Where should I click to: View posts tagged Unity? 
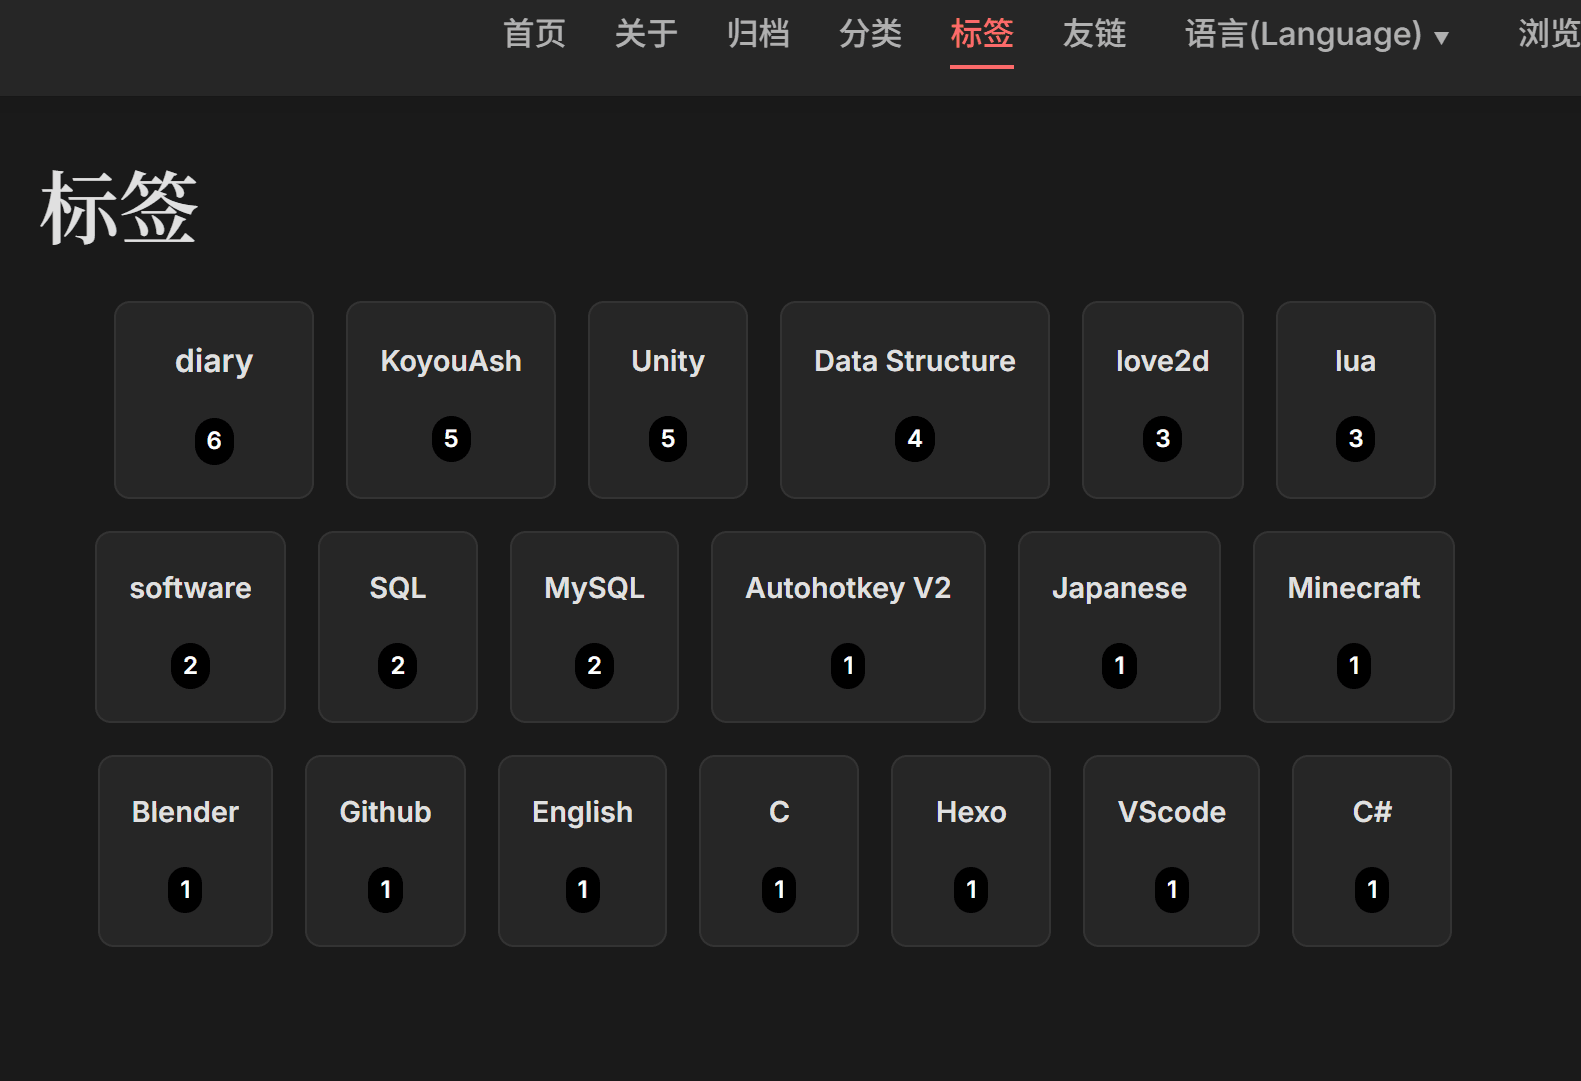pos(668,399)
